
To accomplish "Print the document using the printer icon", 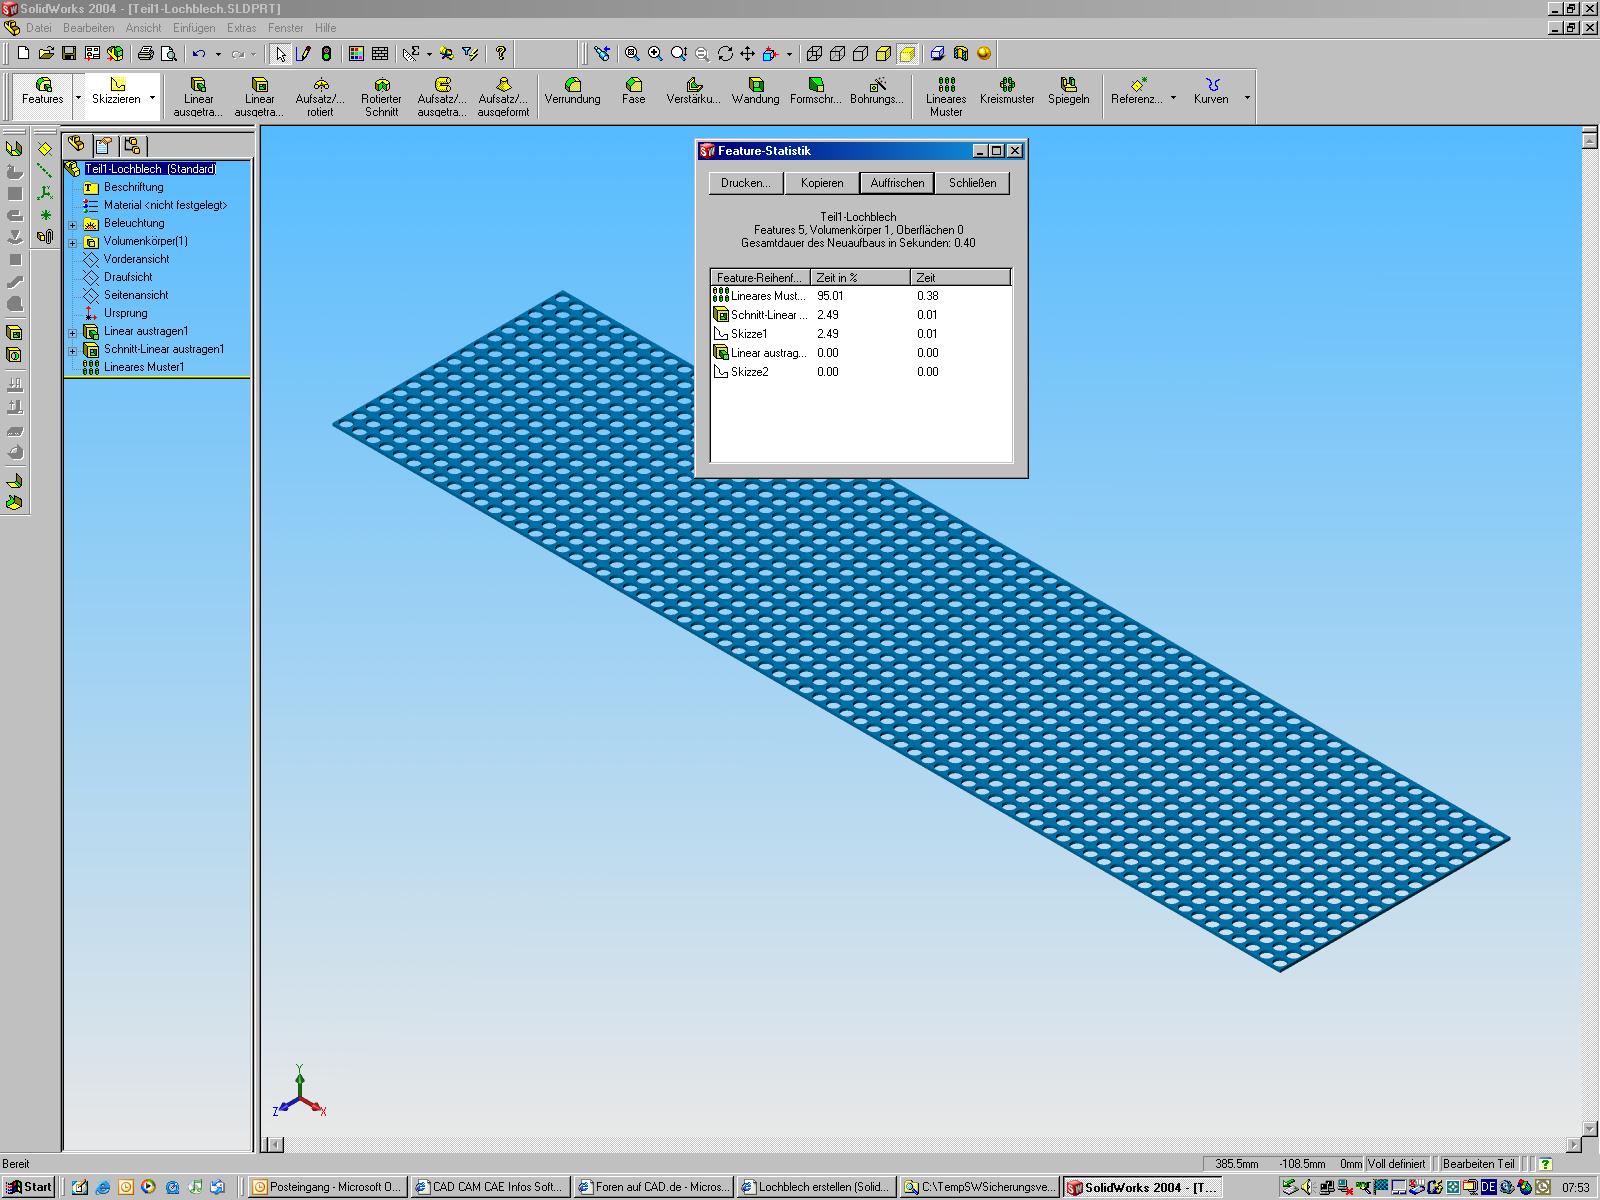I will [146, 54].
